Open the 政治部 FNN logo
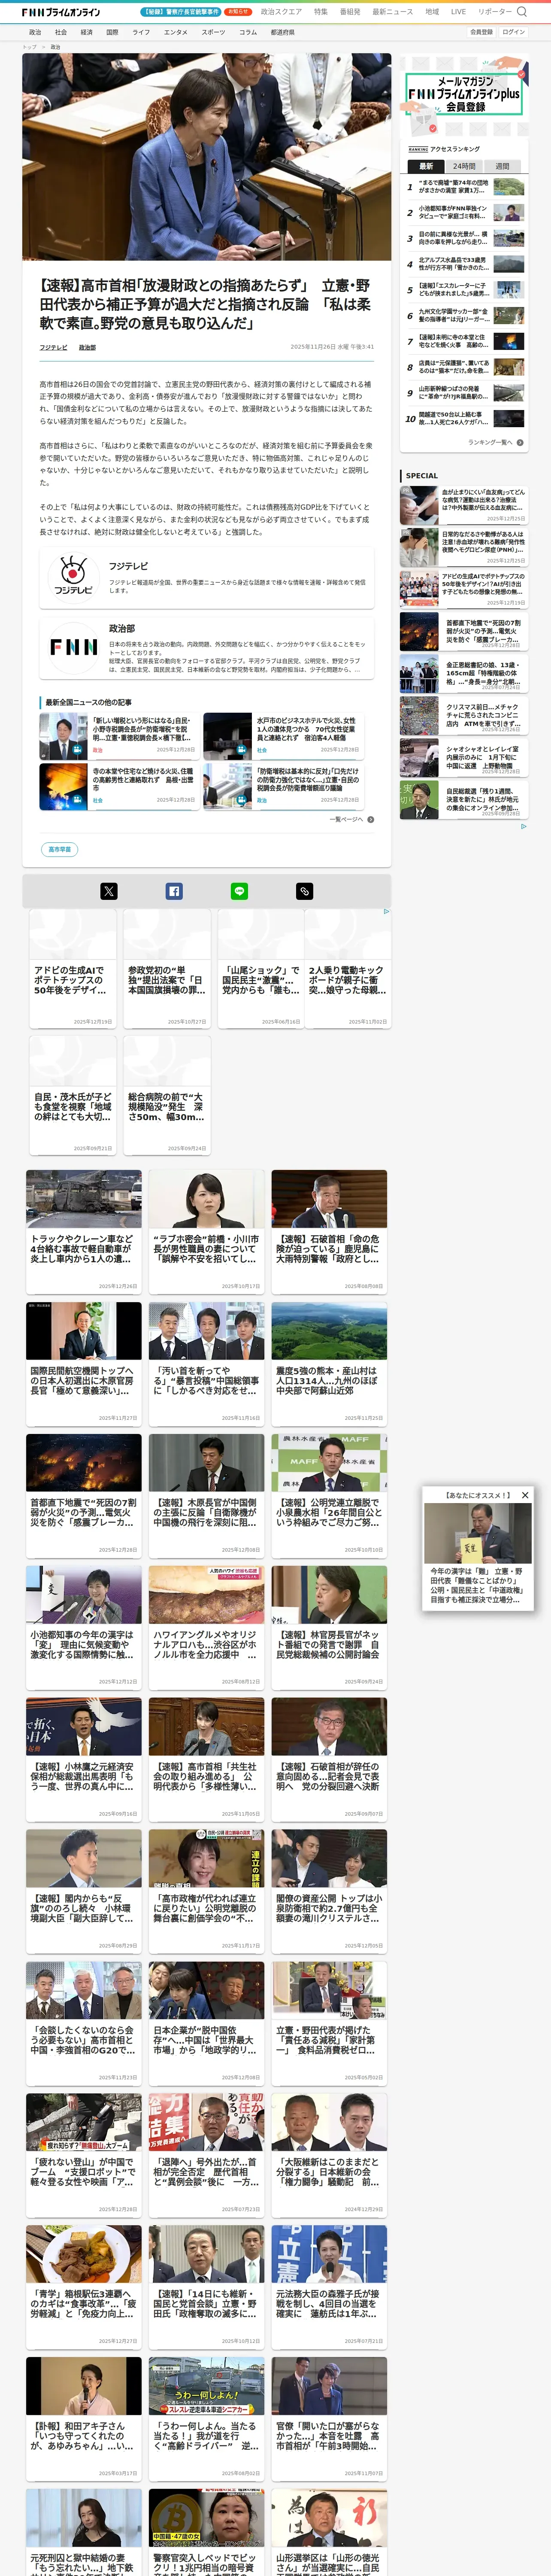 coord(74,647)
